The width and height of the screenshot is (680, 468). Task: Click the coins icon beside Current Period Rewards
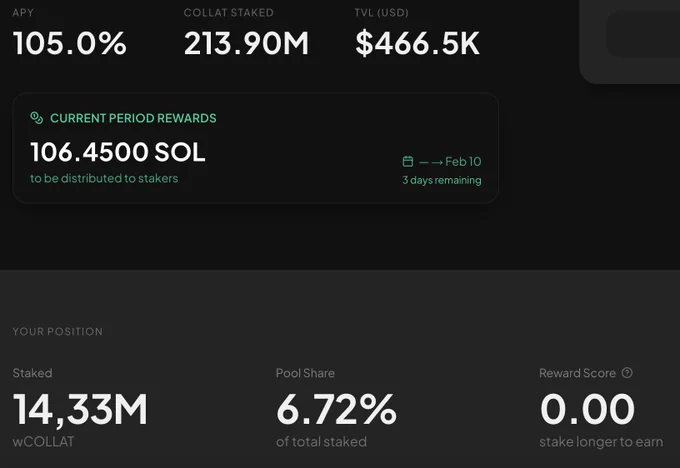pos(36,118)
